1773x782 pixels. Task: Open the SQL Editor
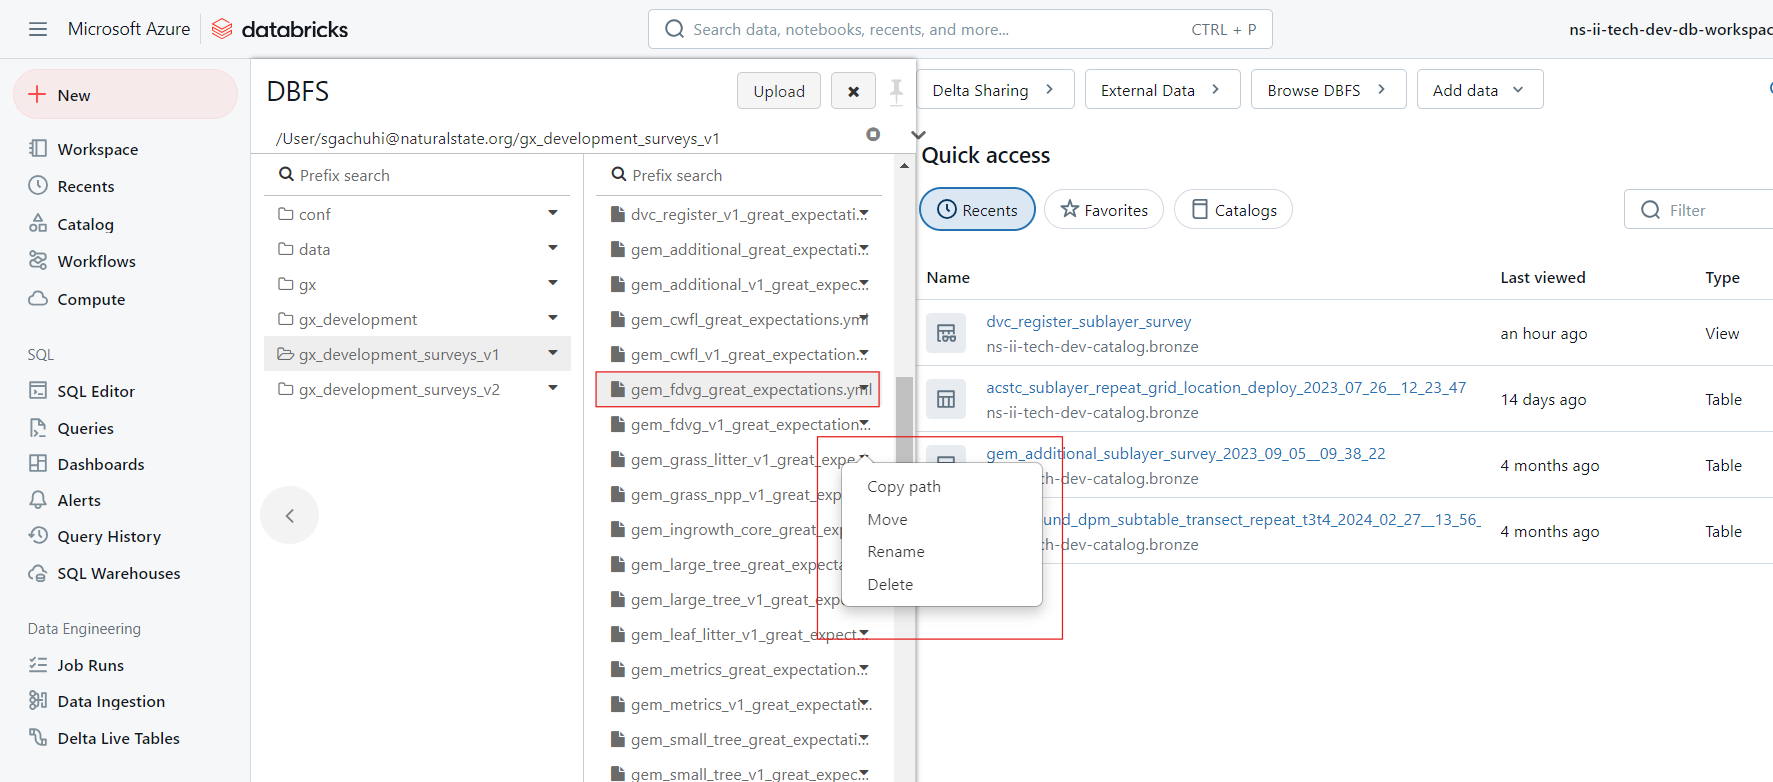click(x=95, y=391)
